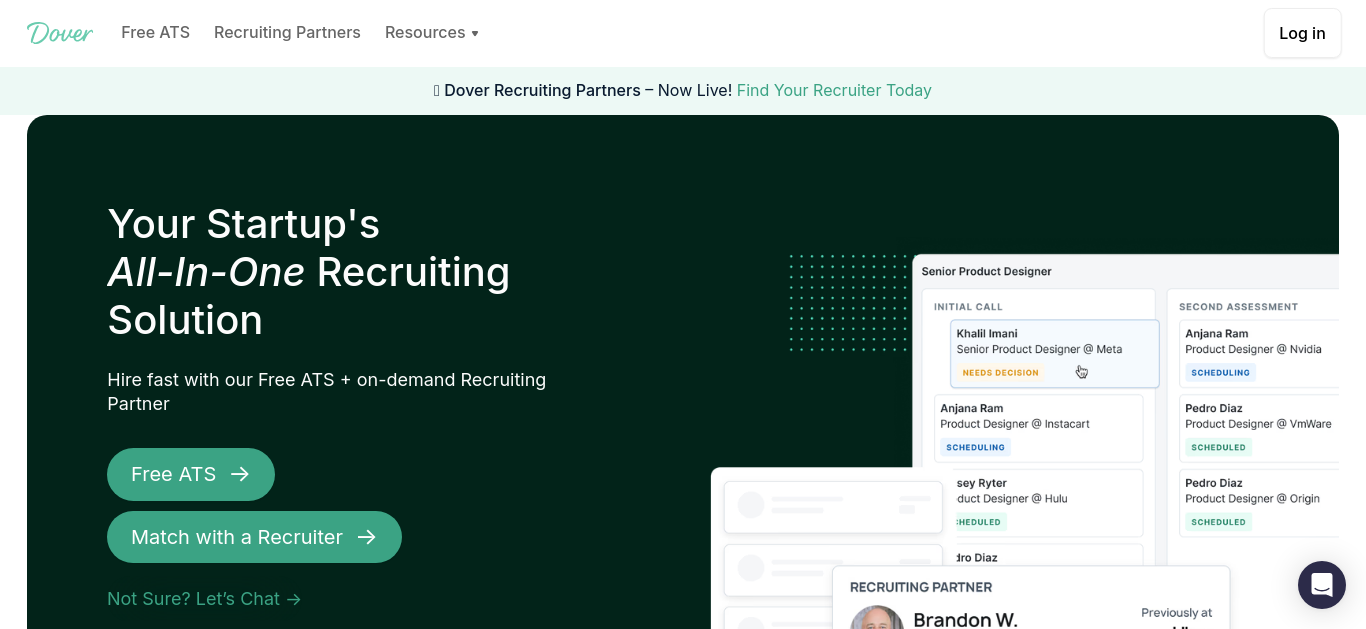
Task: Click the RECRUITING PARTNER card label
Action: [x=921, y=587]
